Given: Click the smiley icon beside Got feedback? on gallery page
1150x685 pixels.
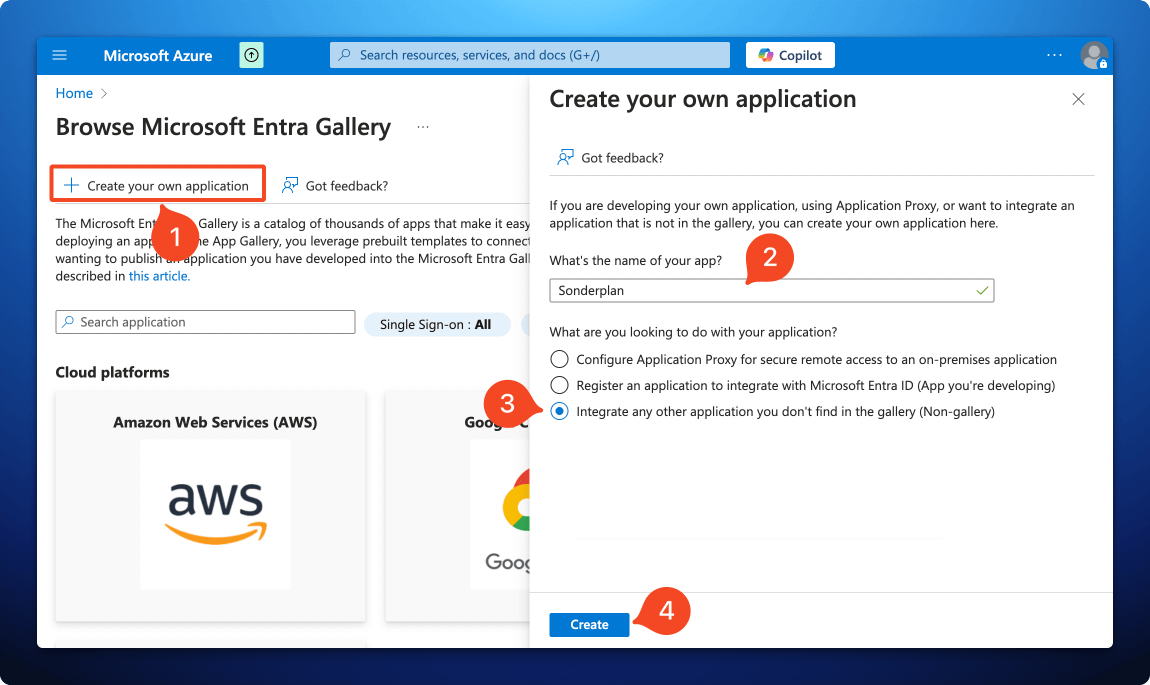Looking at the screenshot, I should (x=289, y=185).
